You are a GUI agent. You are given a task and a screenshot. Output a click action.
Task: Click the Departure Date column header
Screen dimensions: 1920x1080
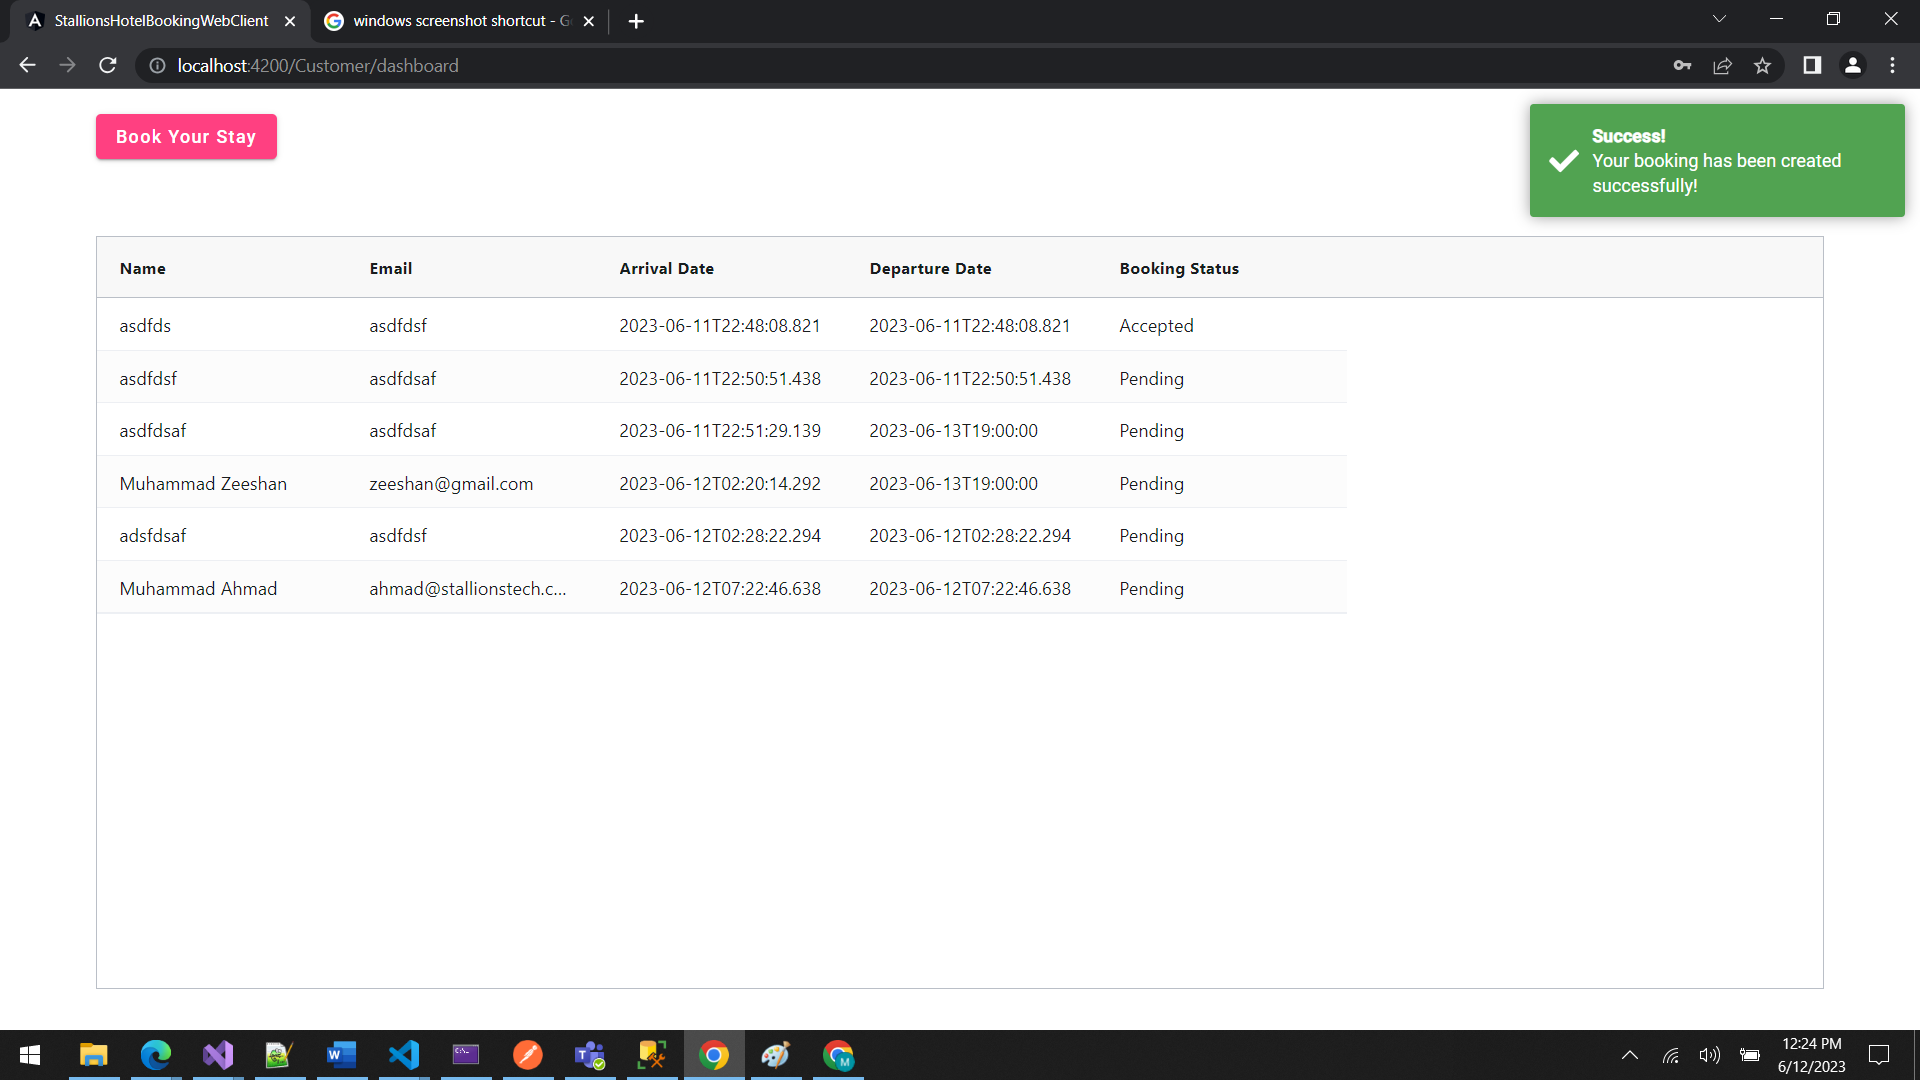tap(930, 268)
